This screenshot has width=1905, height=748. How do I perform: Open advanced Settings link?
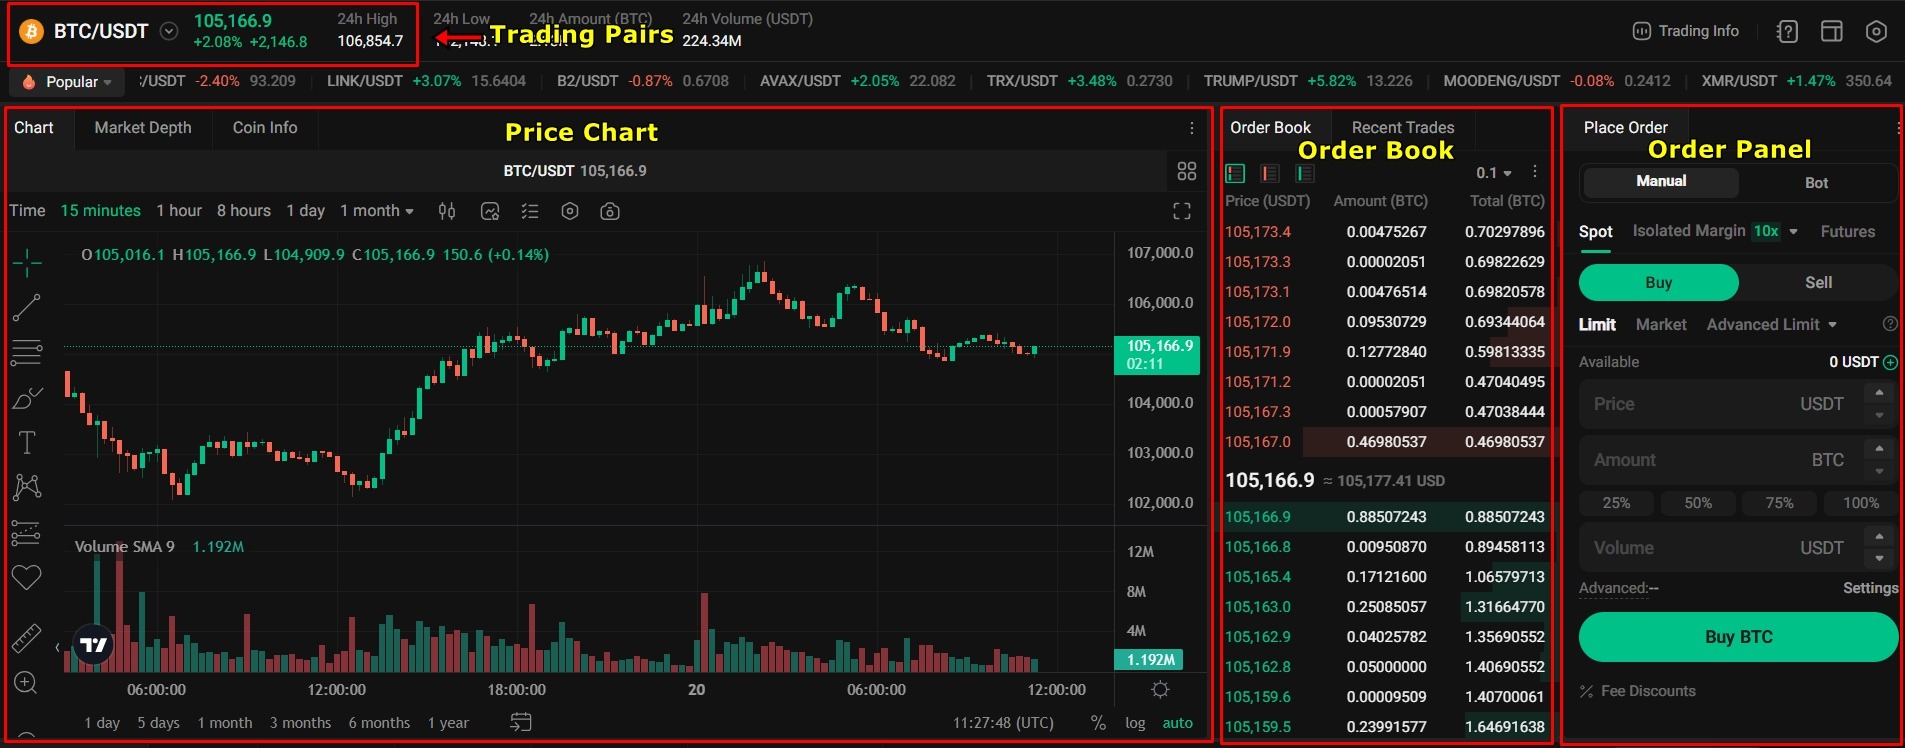[1870, 588]
